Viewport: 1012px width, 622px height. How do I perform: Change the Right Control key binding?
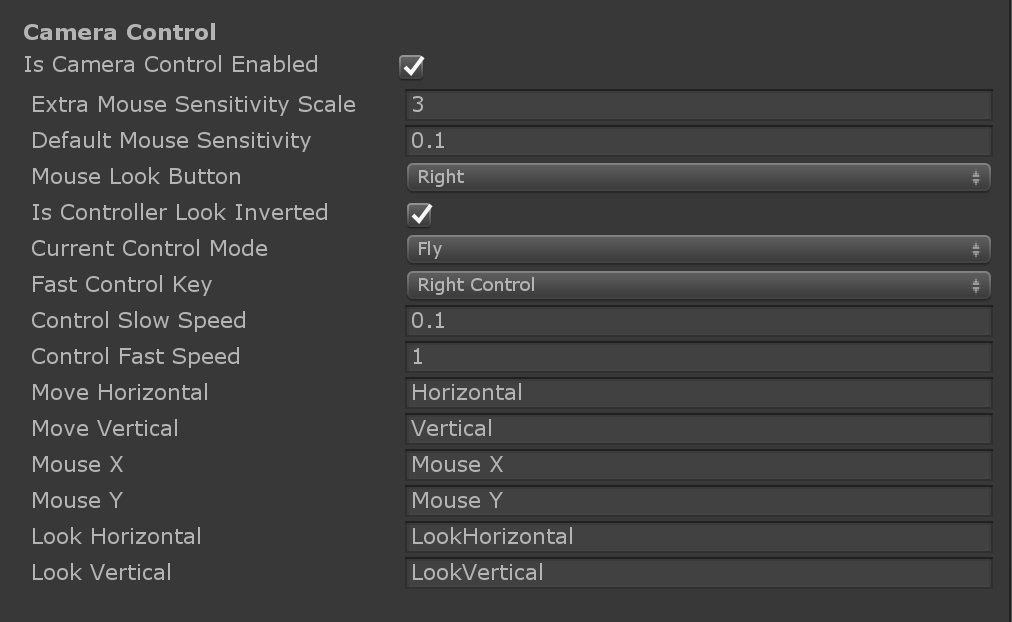(x=697, y=285)
